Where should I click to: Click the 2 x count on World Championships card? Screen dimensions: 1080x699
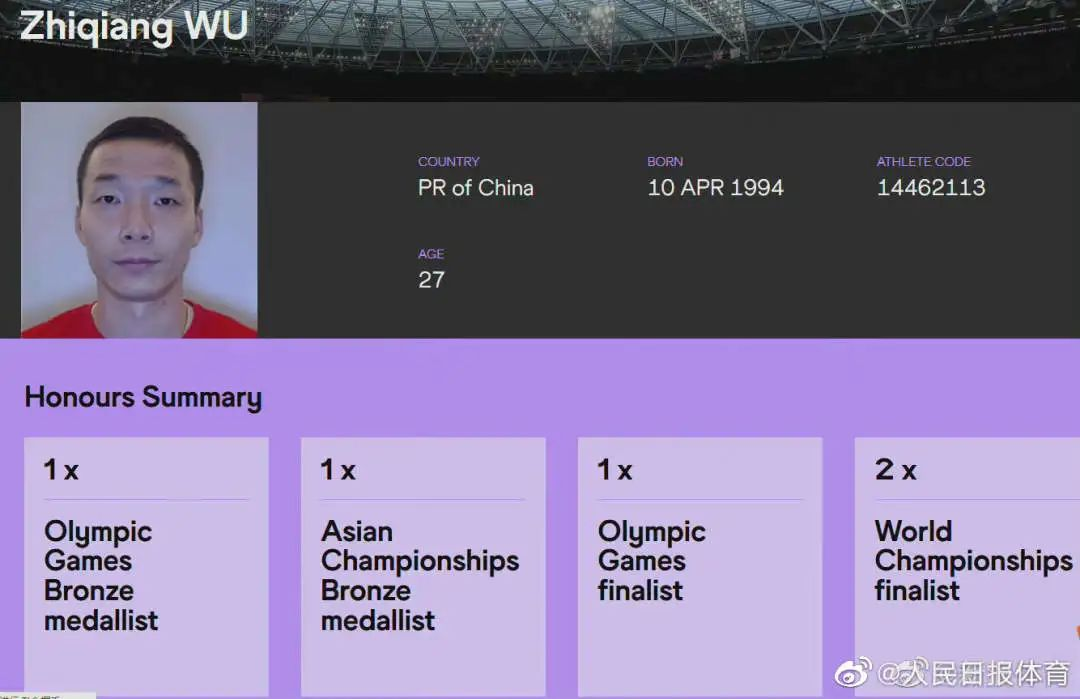pos(895,470)
